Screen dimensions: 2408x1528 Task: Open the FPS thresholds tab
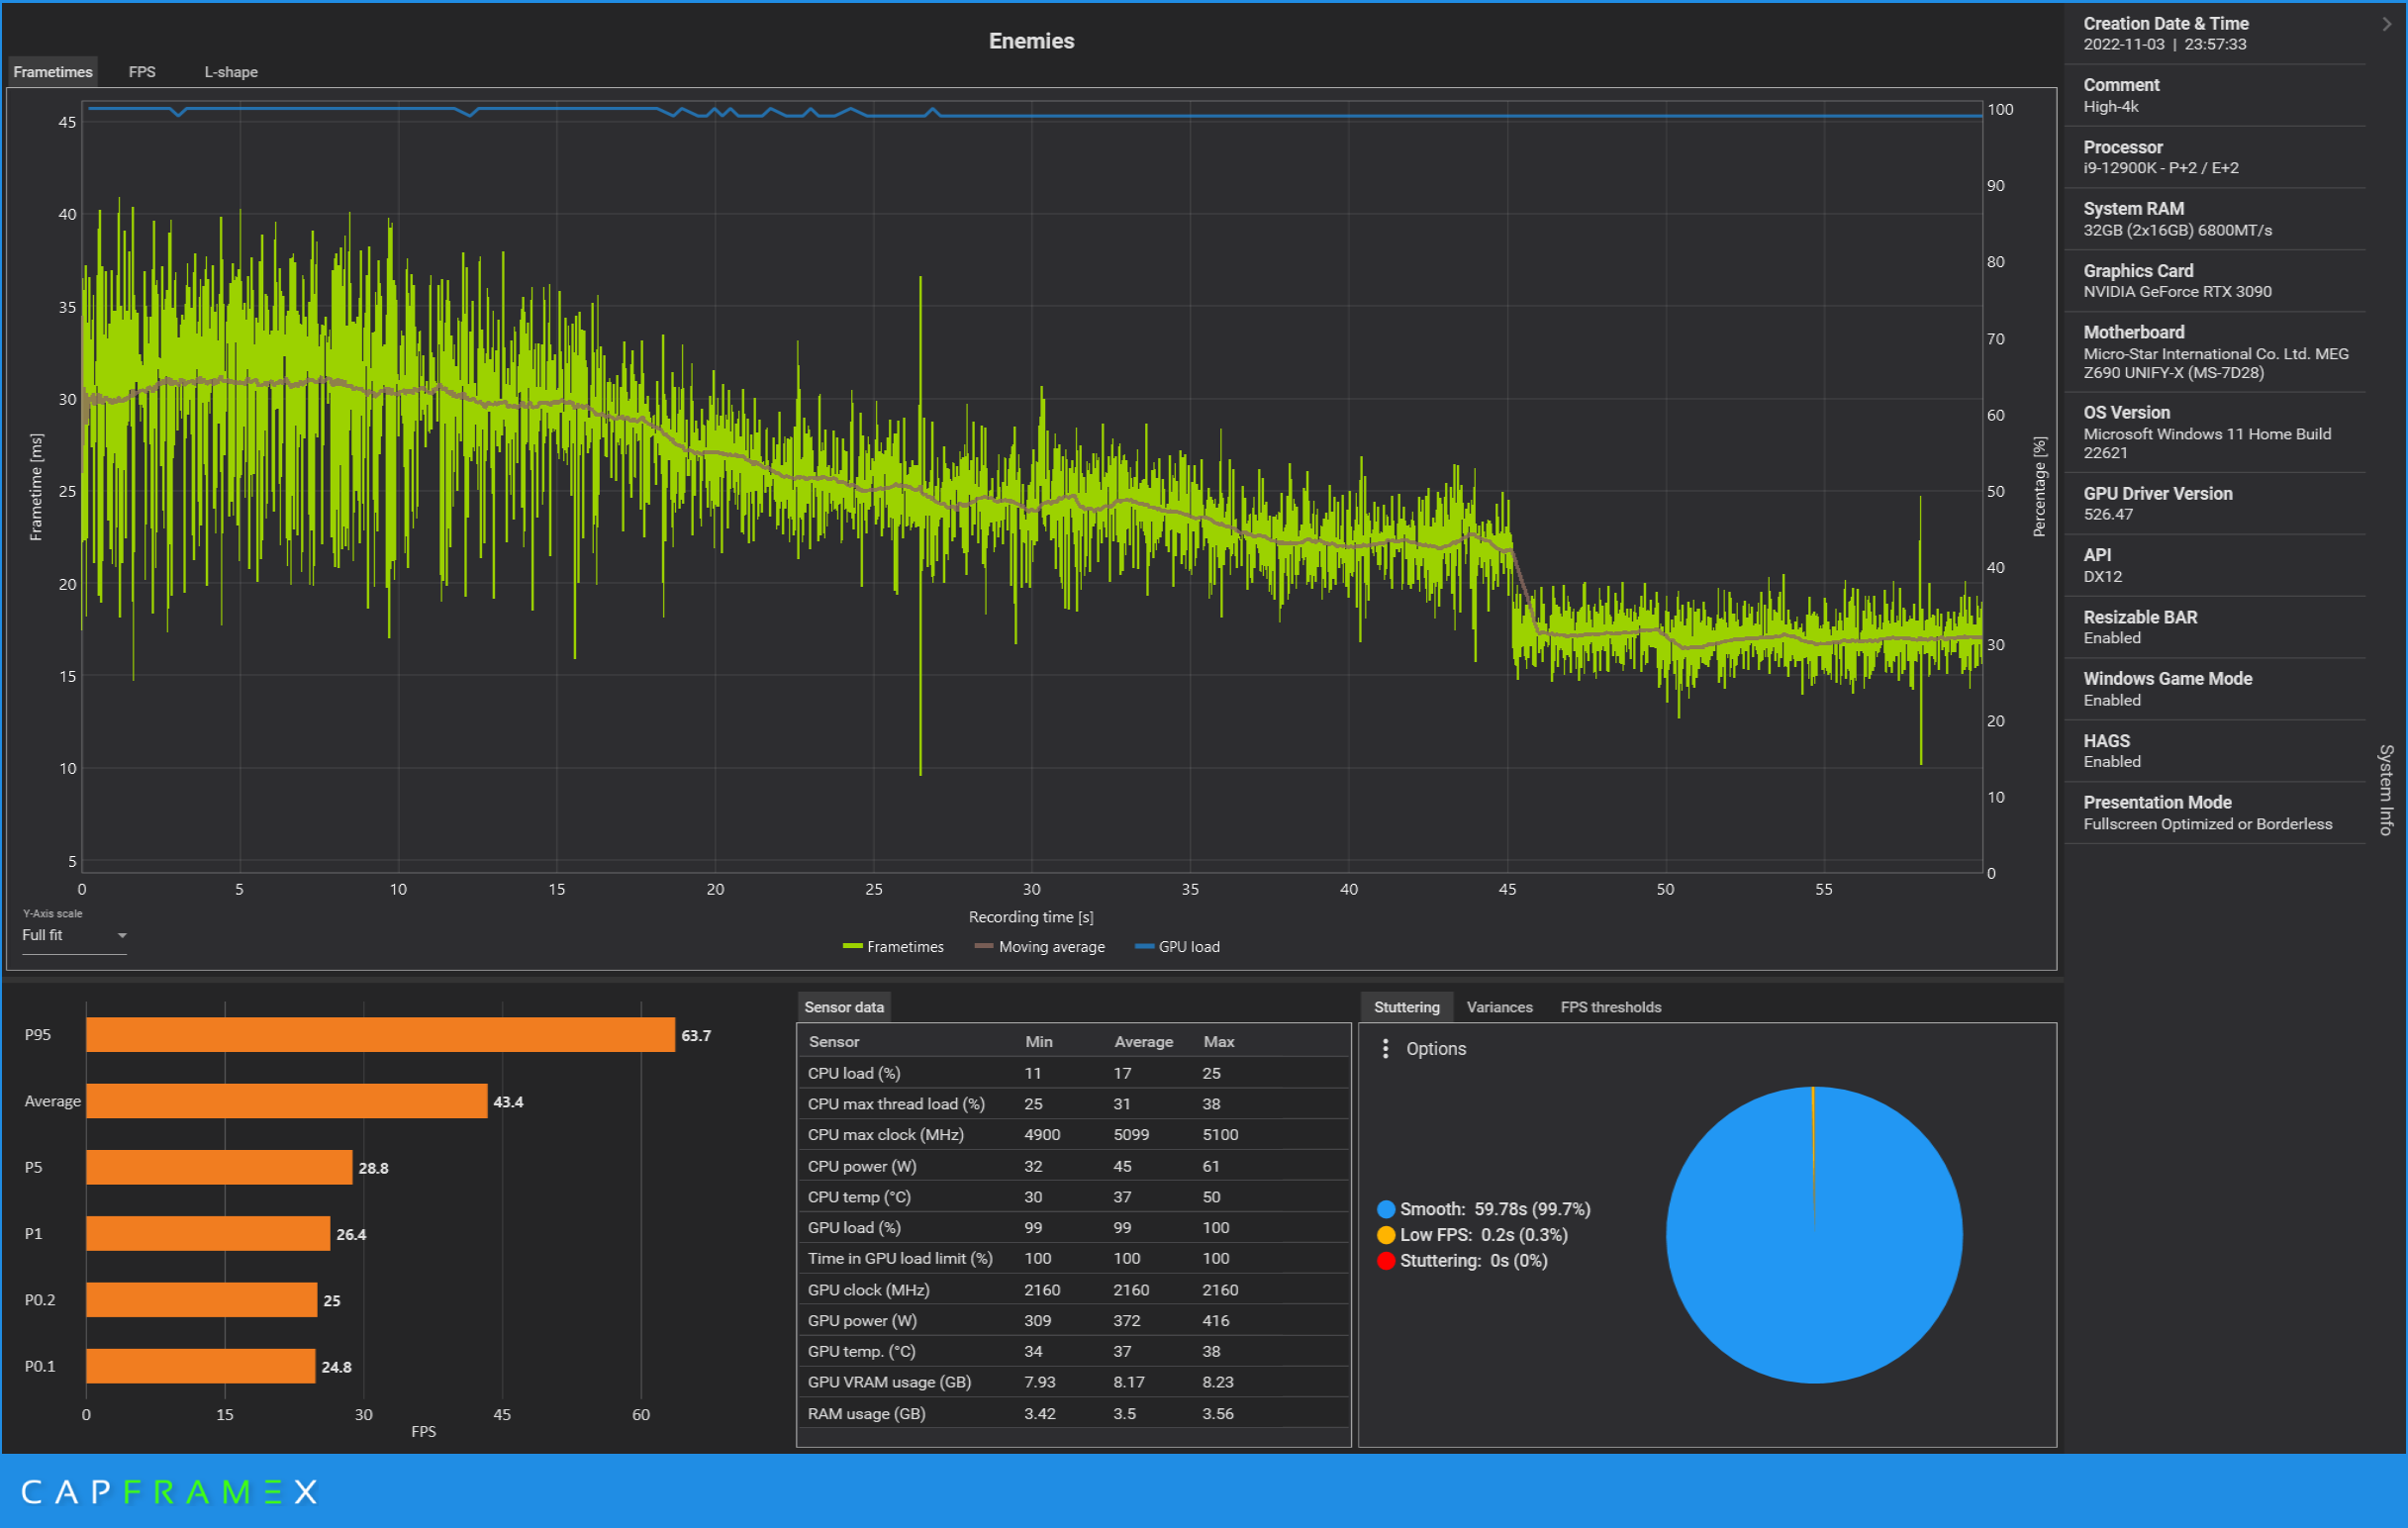[x=1610, y=1007]
